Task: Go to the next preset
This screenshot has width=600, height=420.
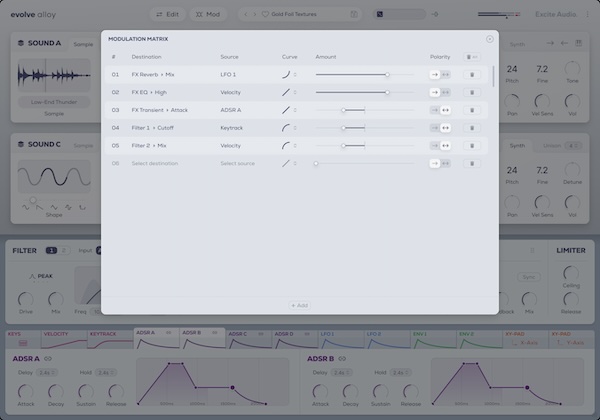Action: coord(254,14)
